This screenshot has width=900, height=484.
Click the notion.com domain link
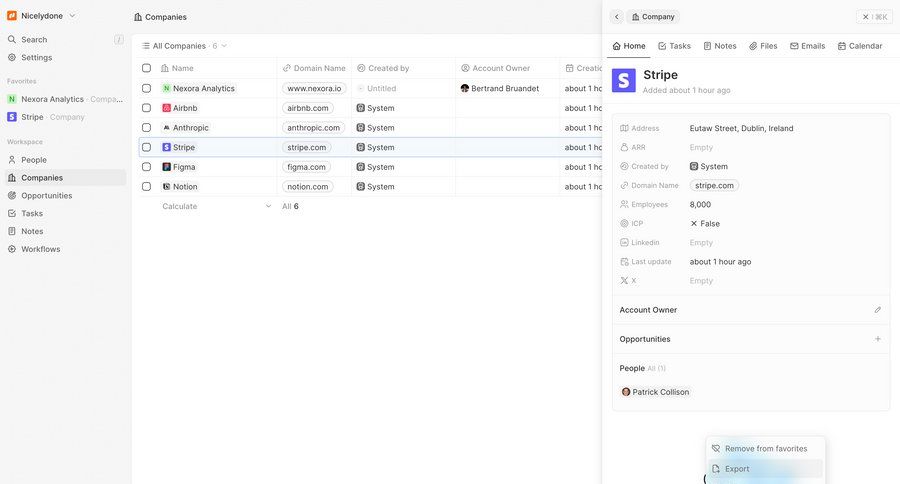coord(308,187)
